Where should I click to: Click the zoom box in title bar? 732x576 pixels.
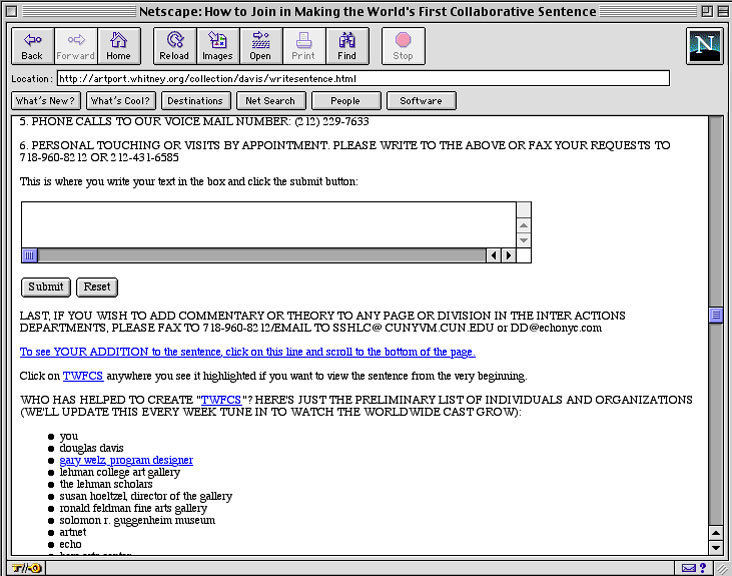click(707, 11)
